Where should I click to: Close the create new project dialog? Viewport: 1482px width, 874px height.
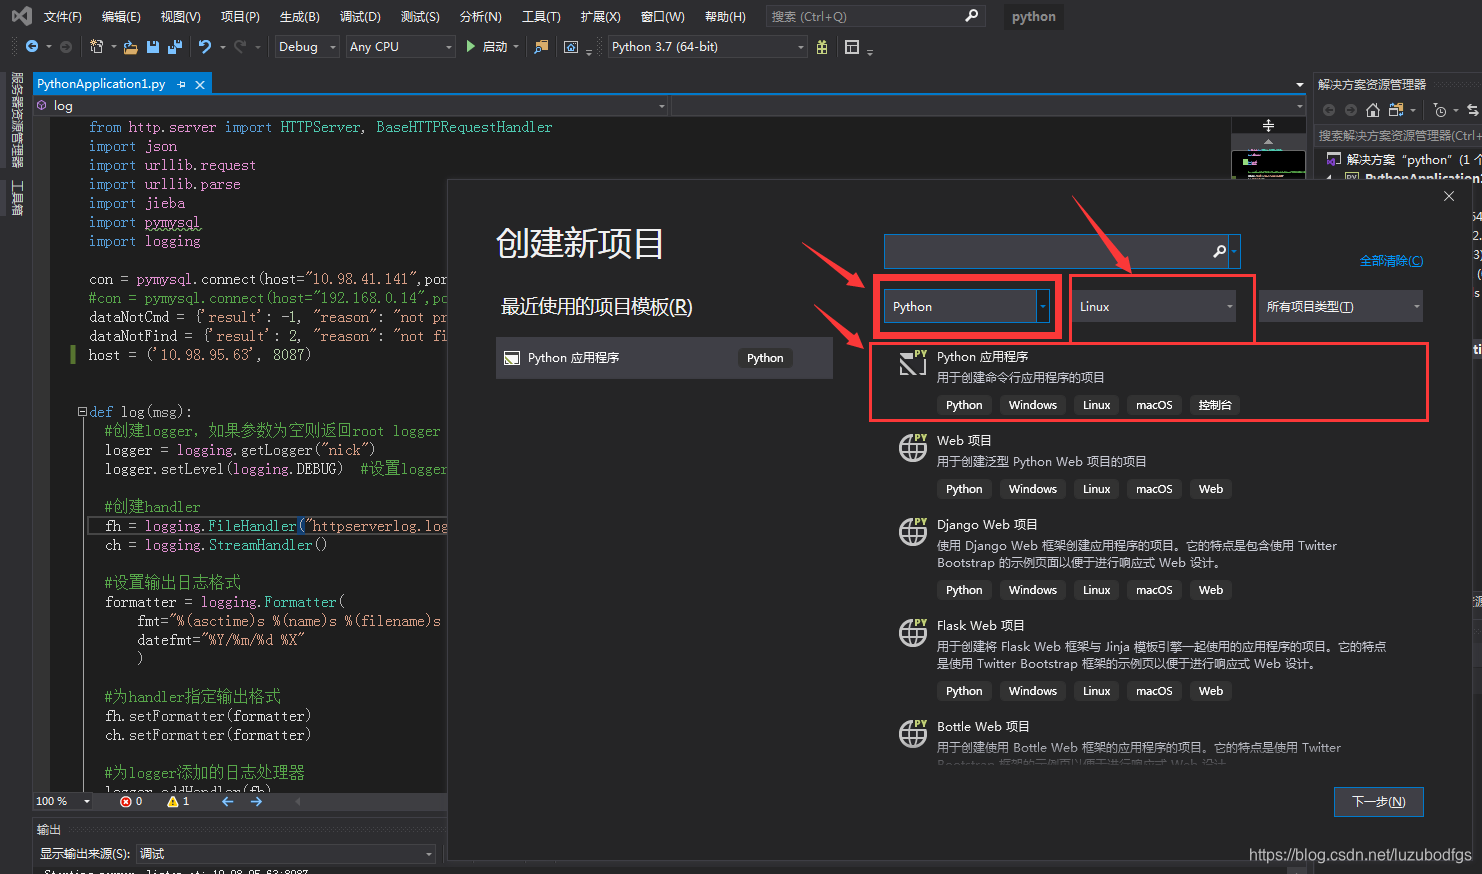point(1449,196)
